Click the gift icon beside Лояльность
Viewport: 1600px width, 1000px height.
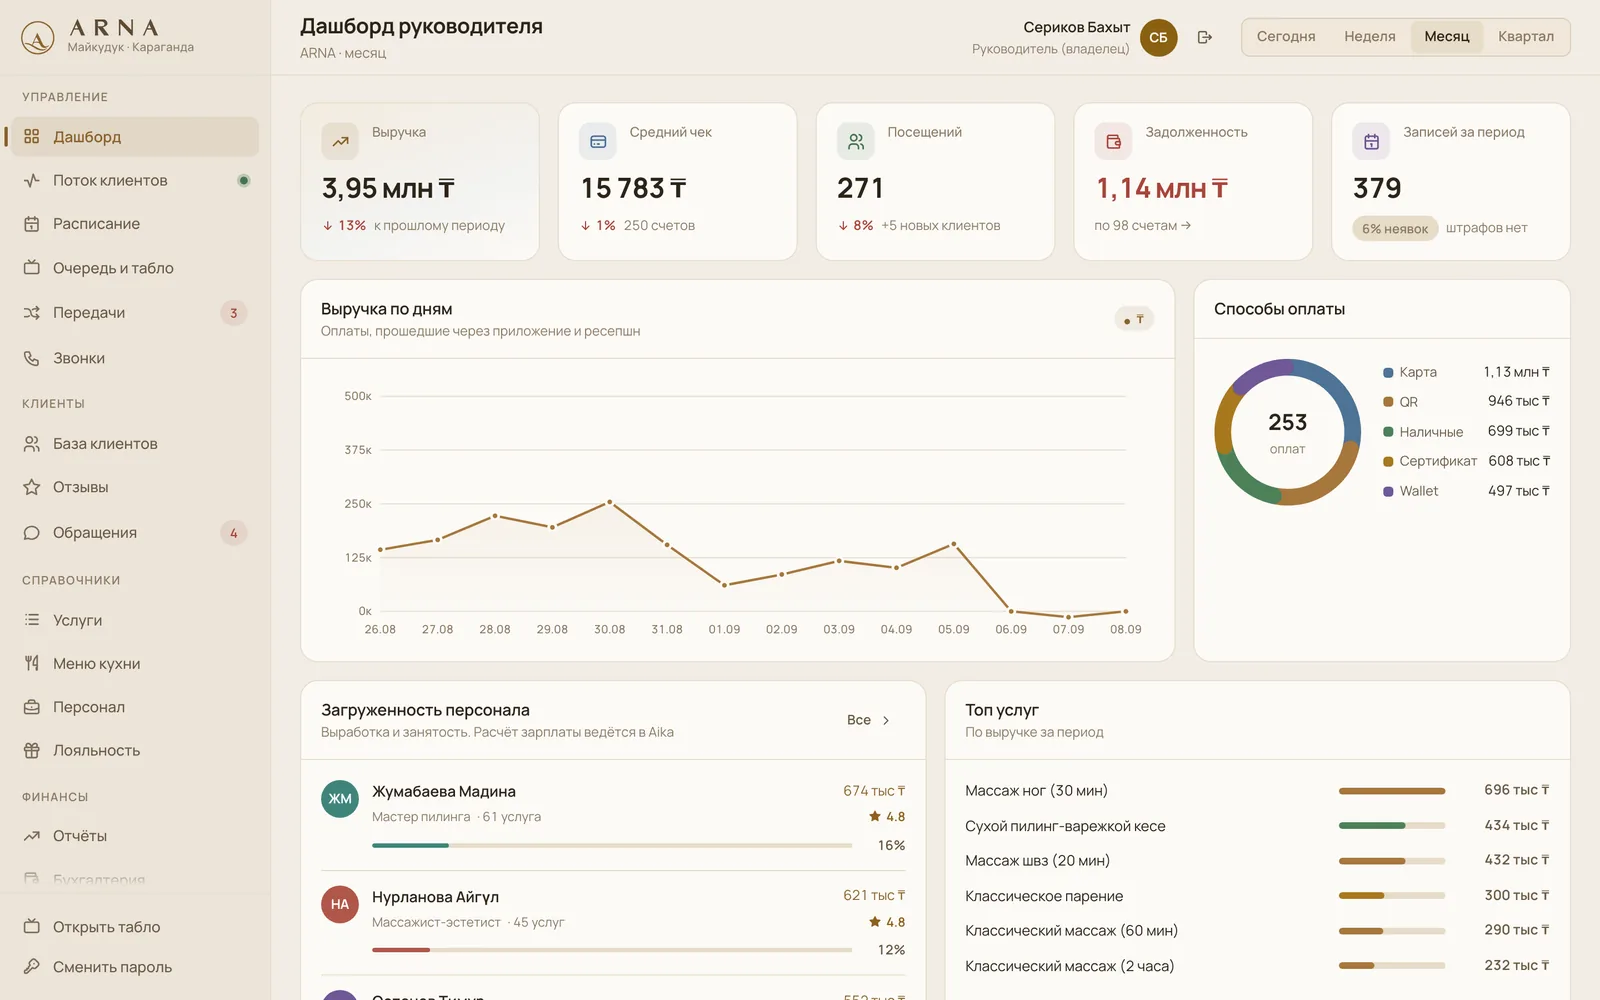32,751
